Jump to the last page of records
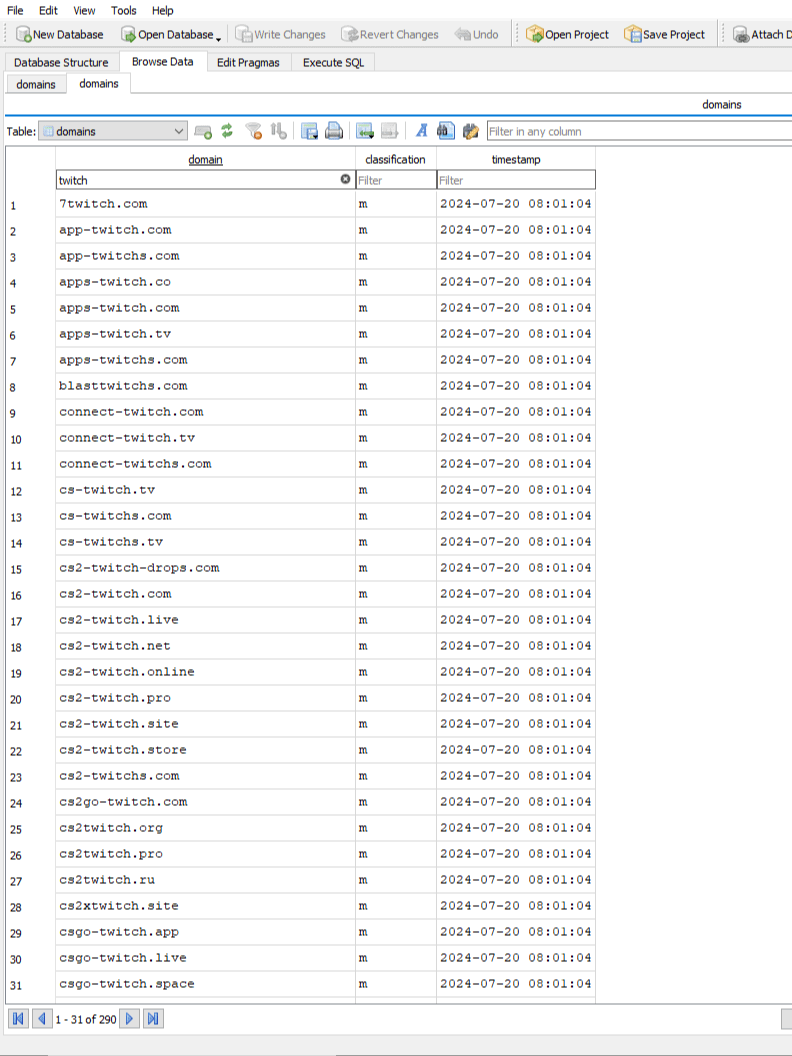The width and height of the screenshot is (792, 1056). [x=153, y=1019]
